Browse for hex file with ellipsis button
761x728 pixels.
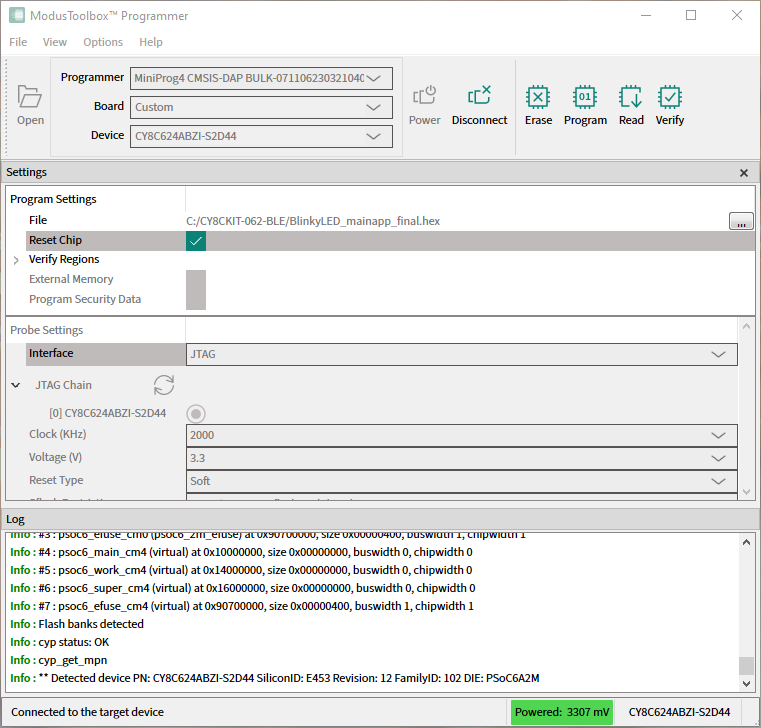point(741,221)
